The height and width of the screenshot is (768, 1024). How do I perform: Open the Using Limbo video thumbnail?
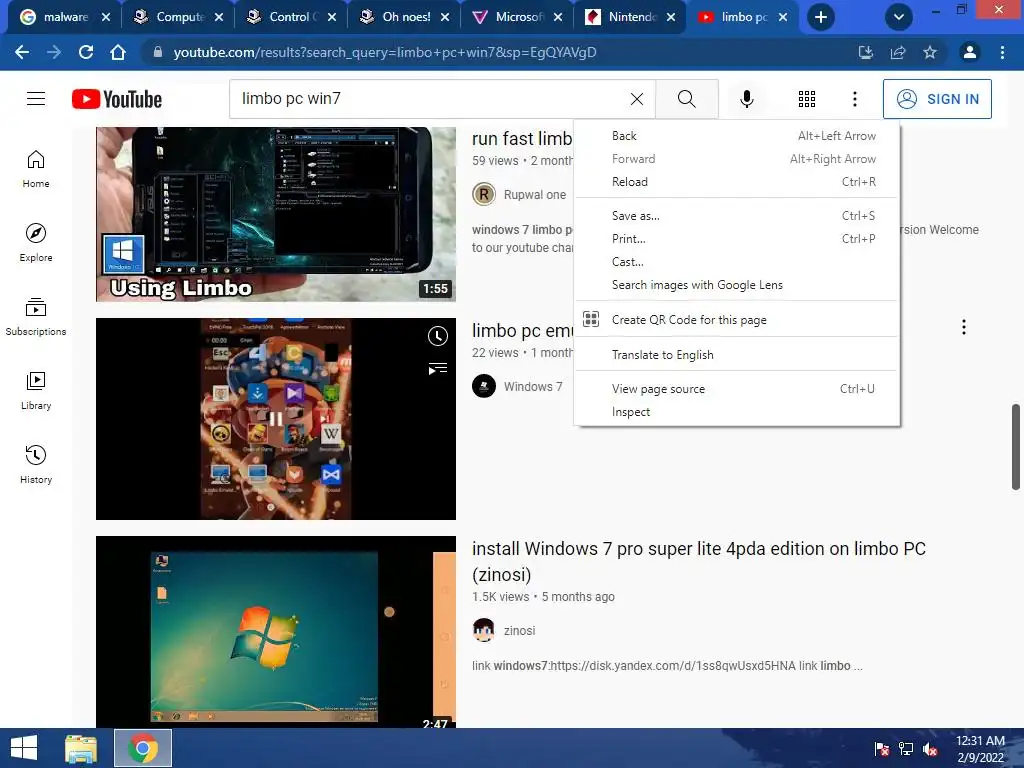click(x=276, y=214)
